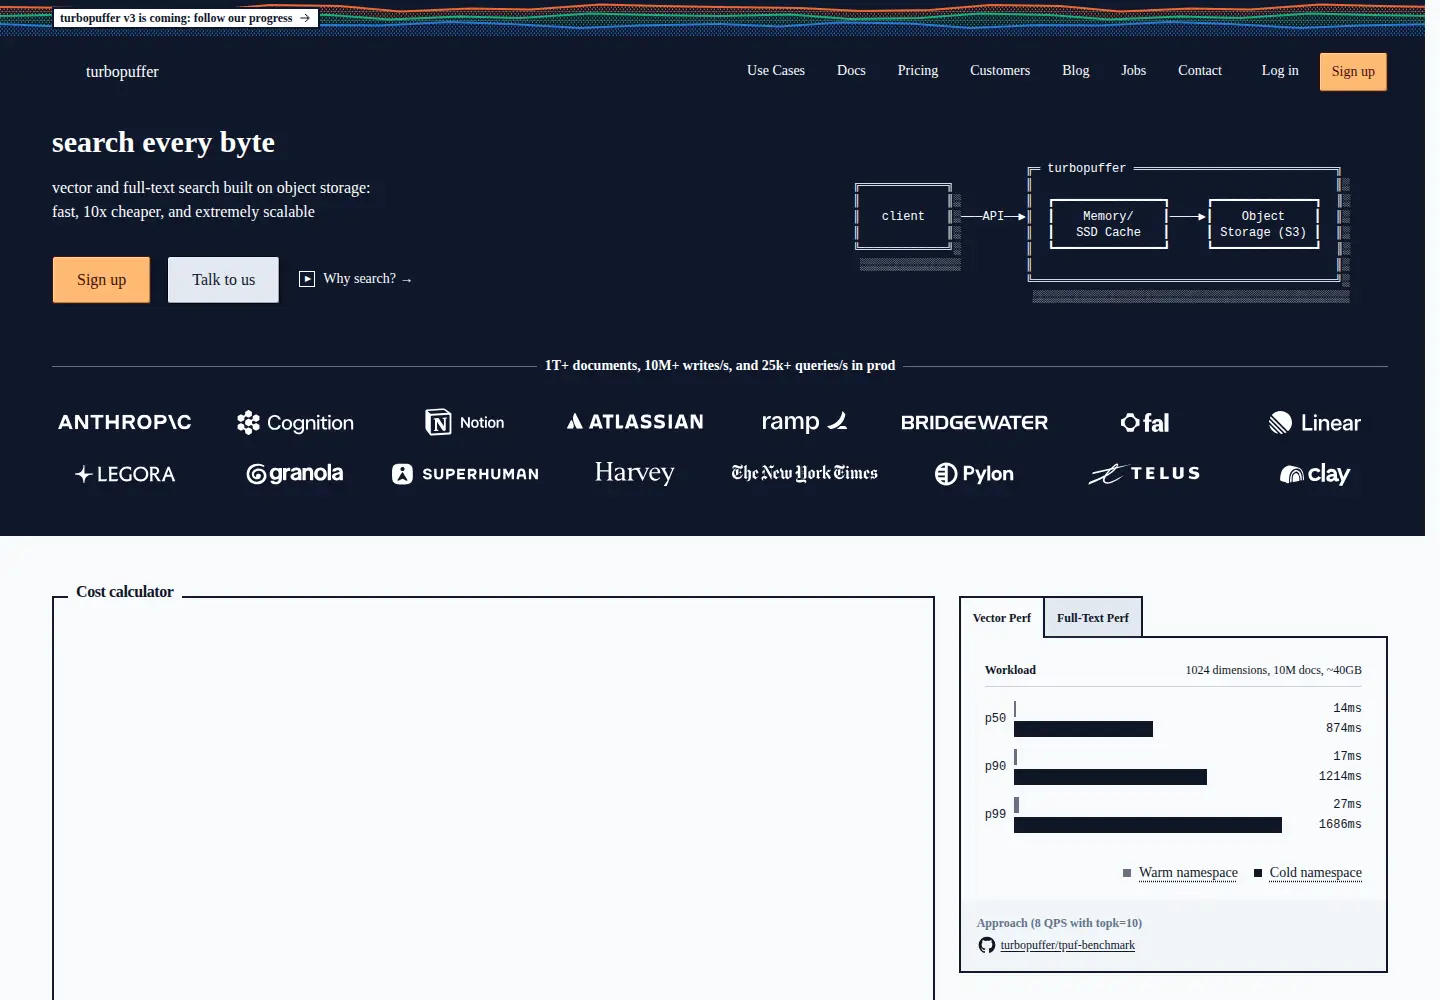Open the Contact navigation item
Screen dimensions: 1440x1000
click(1200, 71)
